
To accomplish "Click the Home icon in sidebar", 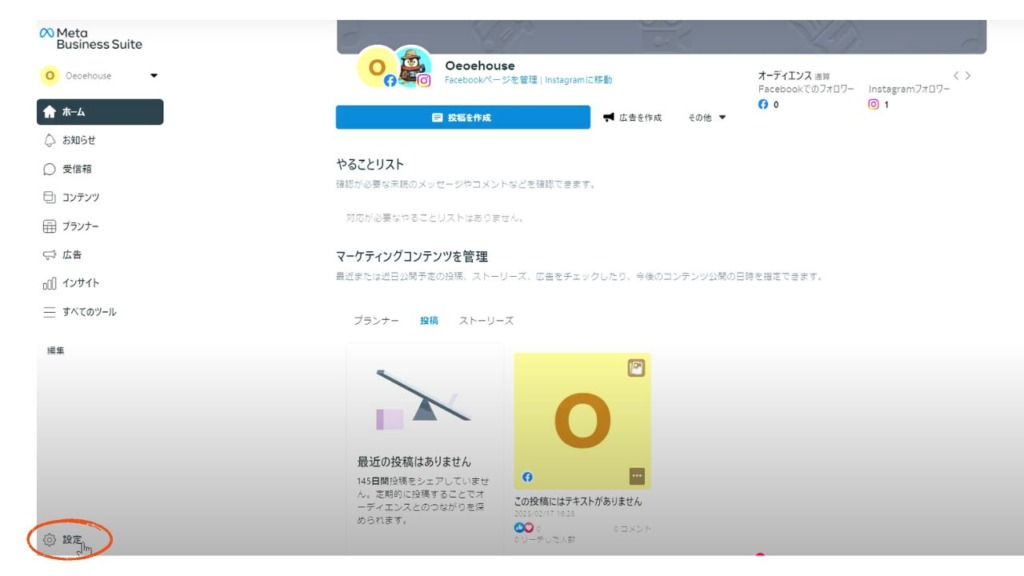I will [50, 112].
